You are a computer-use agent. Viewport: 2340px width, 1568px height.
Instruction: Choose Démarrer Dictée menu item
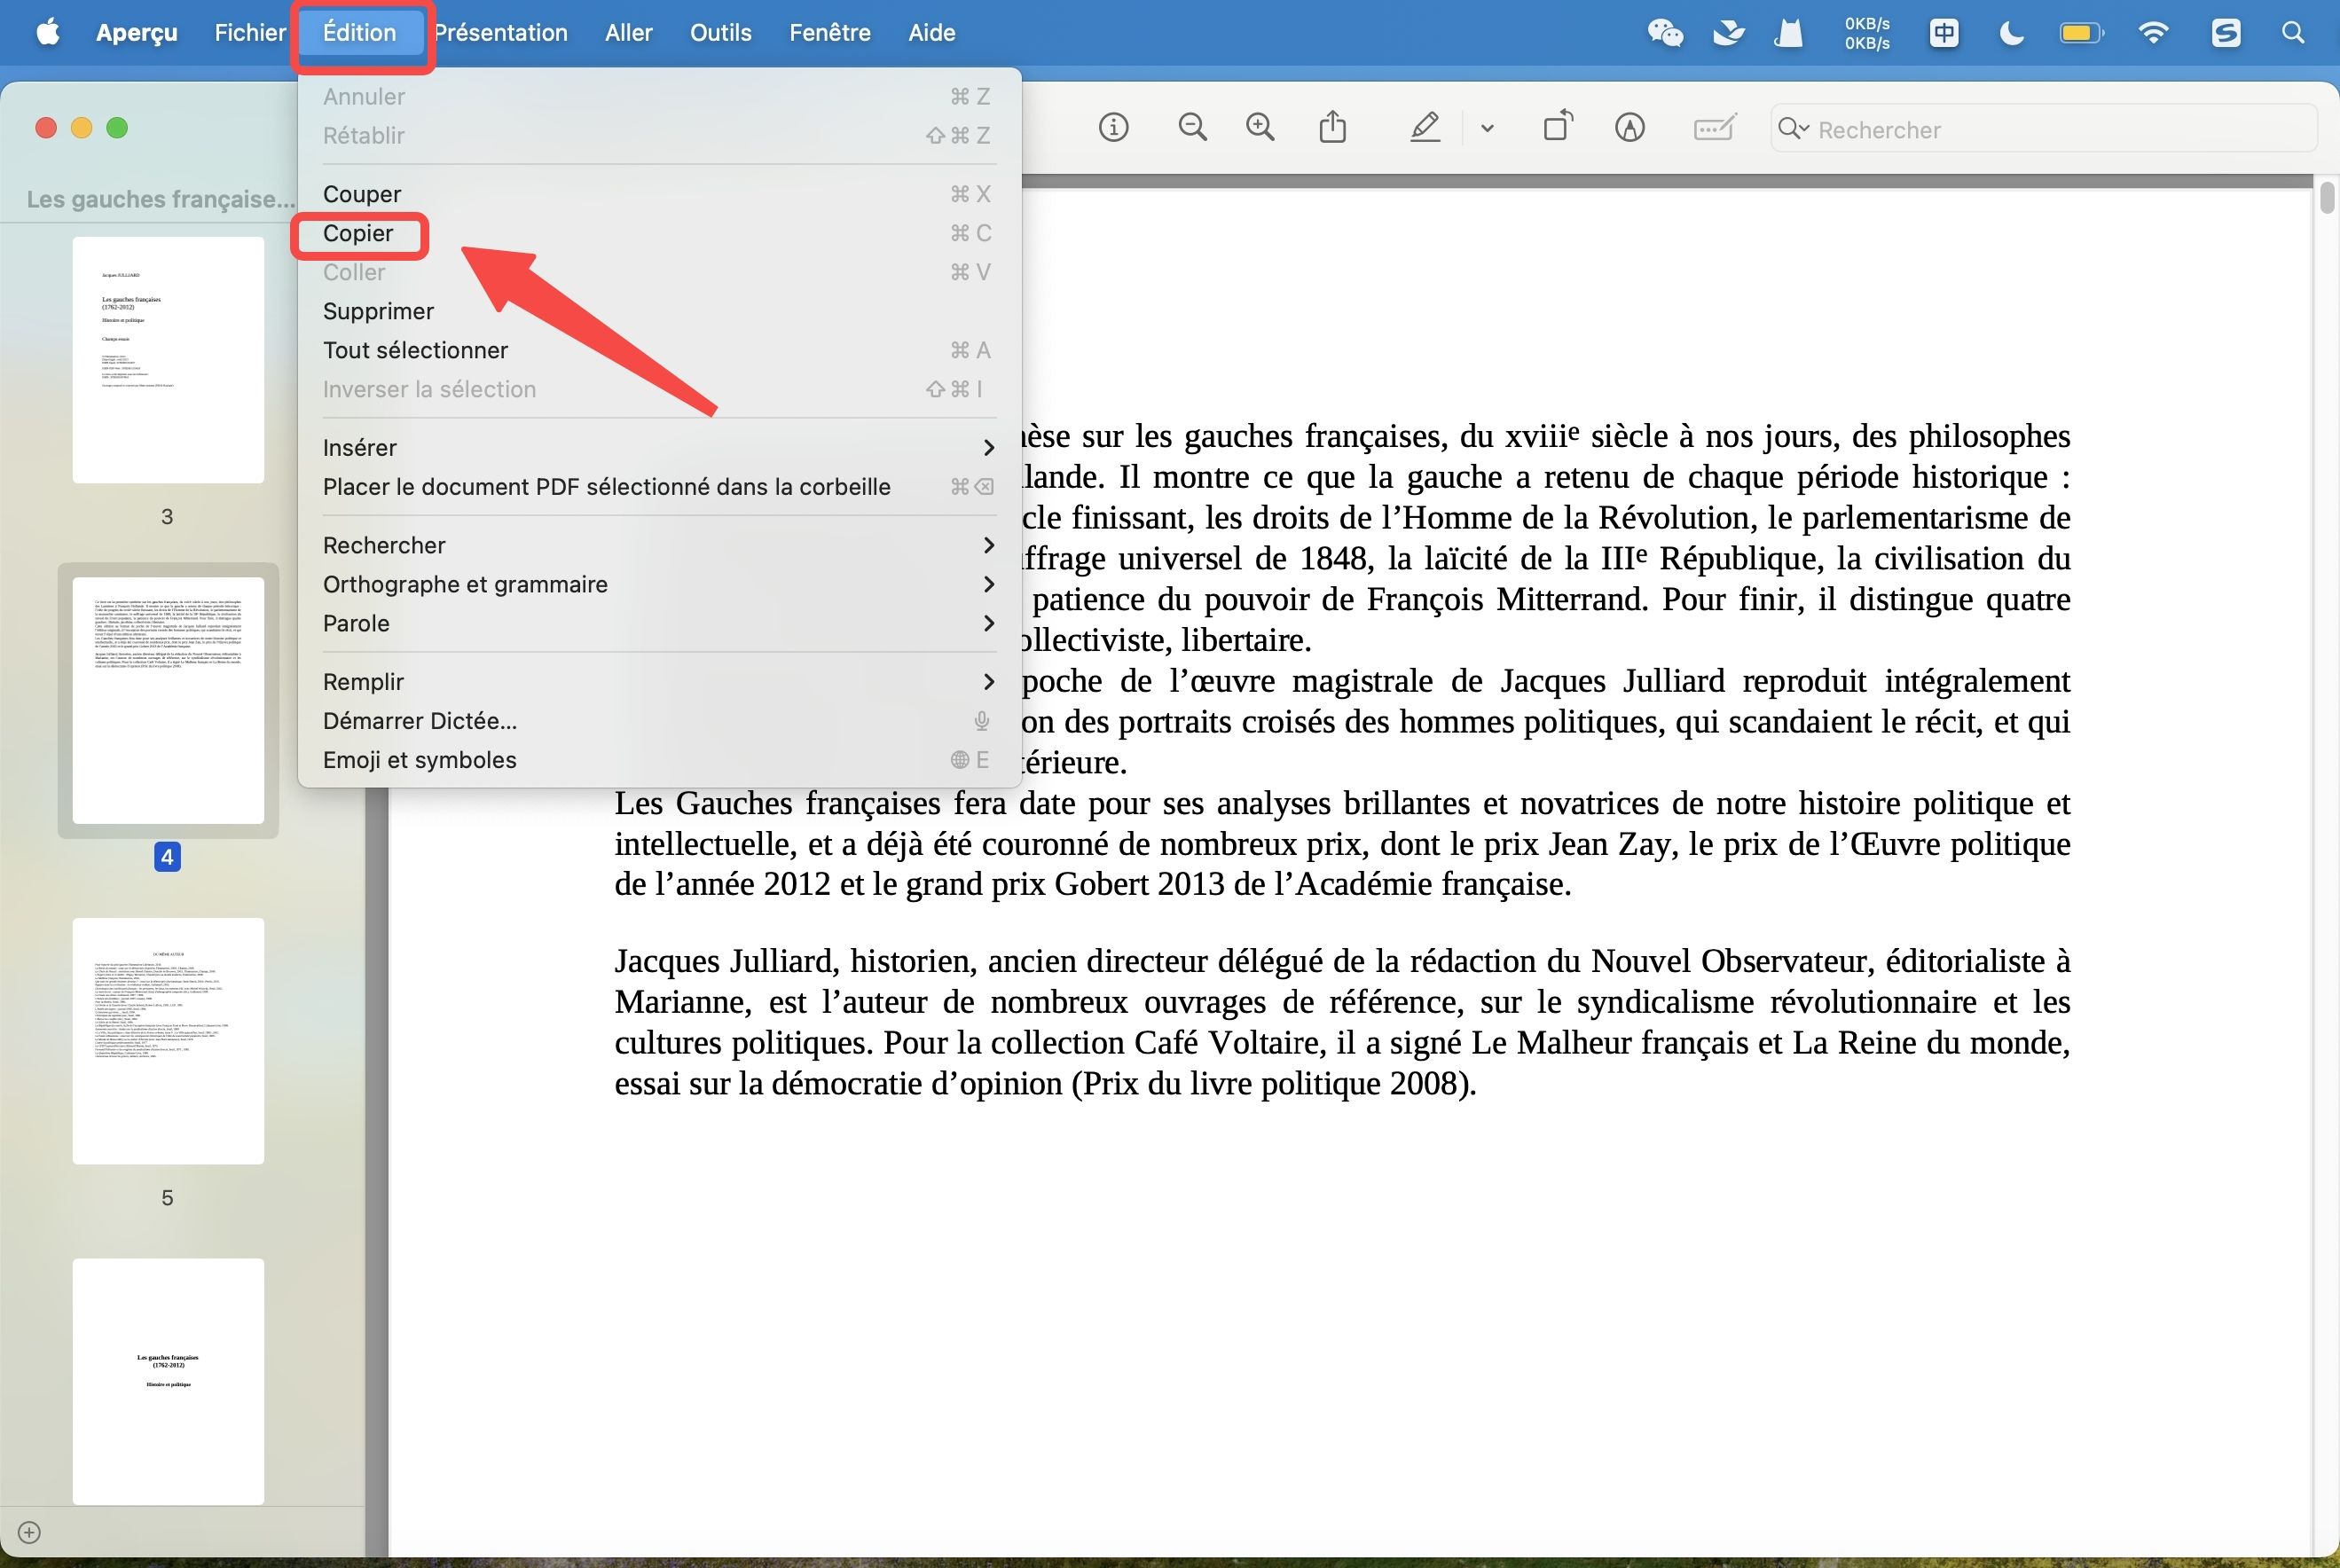tap(659, 720)
